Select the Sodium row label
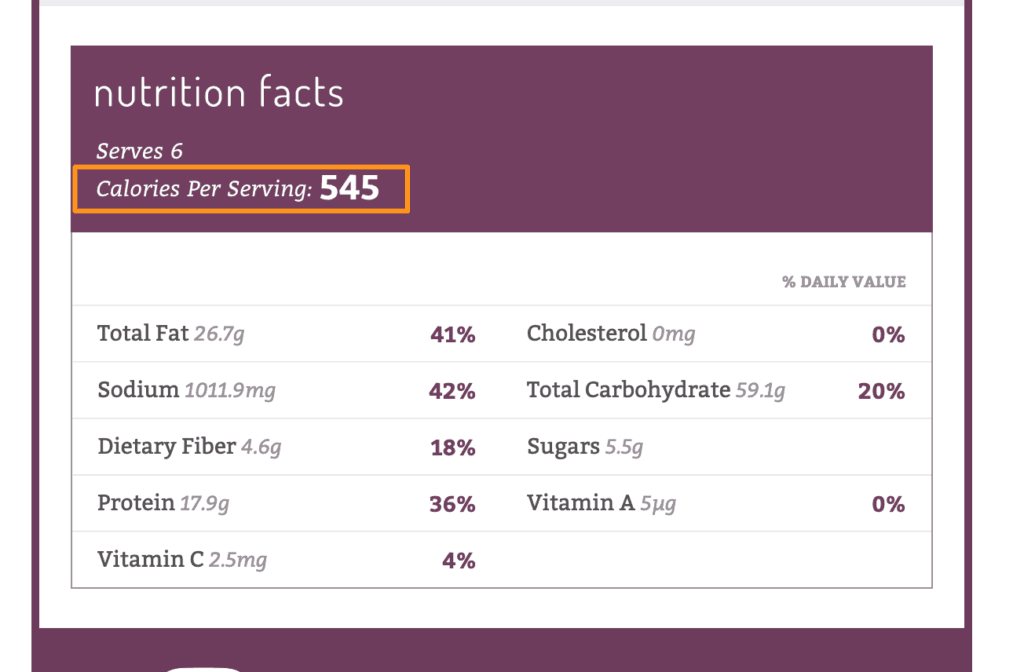The width and height of the screenshot is (1024, 672). pyautogui.click(x=138, y=390)
